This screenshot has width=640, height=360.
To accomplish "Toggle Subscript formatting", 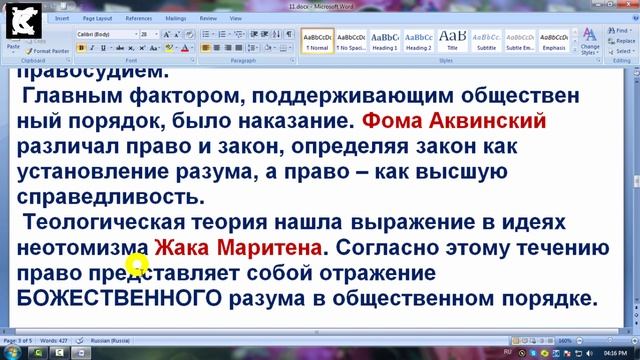I will [131, 48].
